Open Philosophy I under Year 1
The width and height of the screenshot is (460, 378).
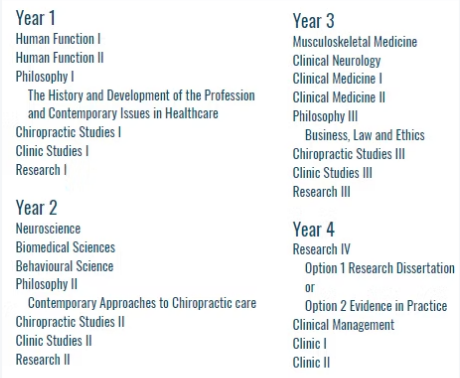(45, 77)
